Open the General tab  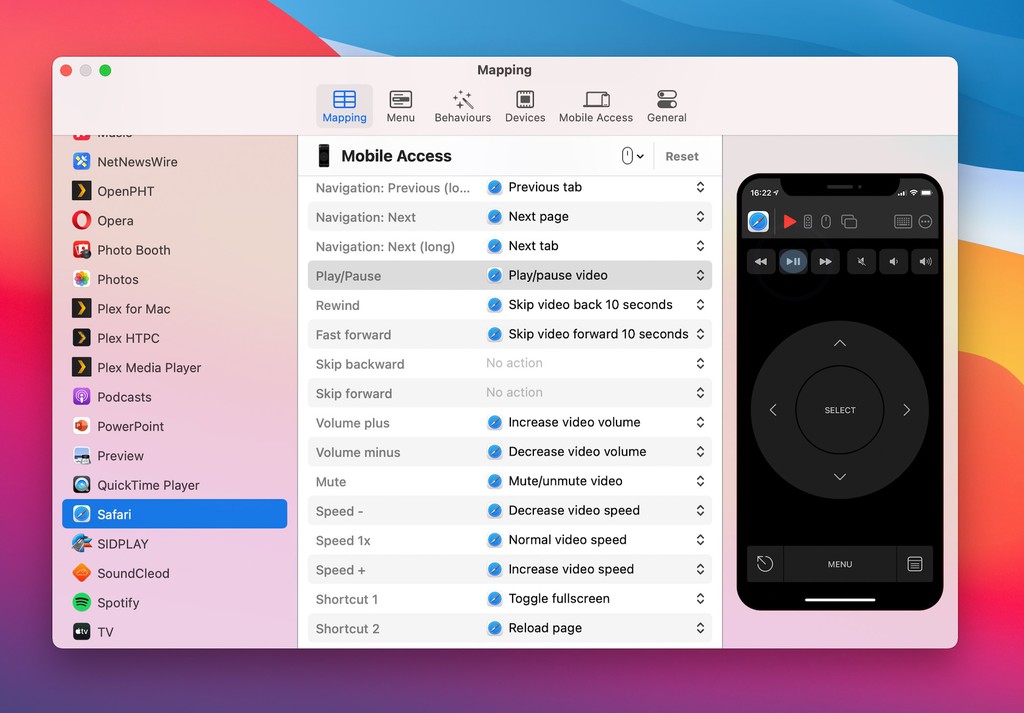click(x=666, y=106)
